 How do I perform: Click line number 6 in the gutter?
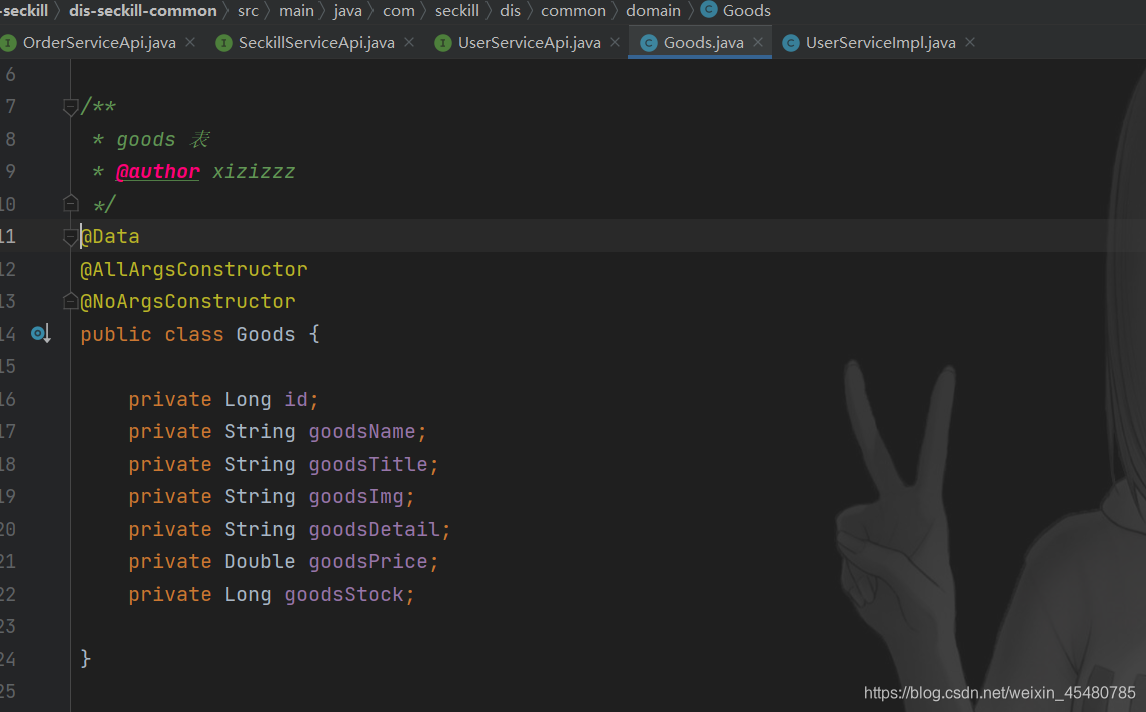point(10,75)
